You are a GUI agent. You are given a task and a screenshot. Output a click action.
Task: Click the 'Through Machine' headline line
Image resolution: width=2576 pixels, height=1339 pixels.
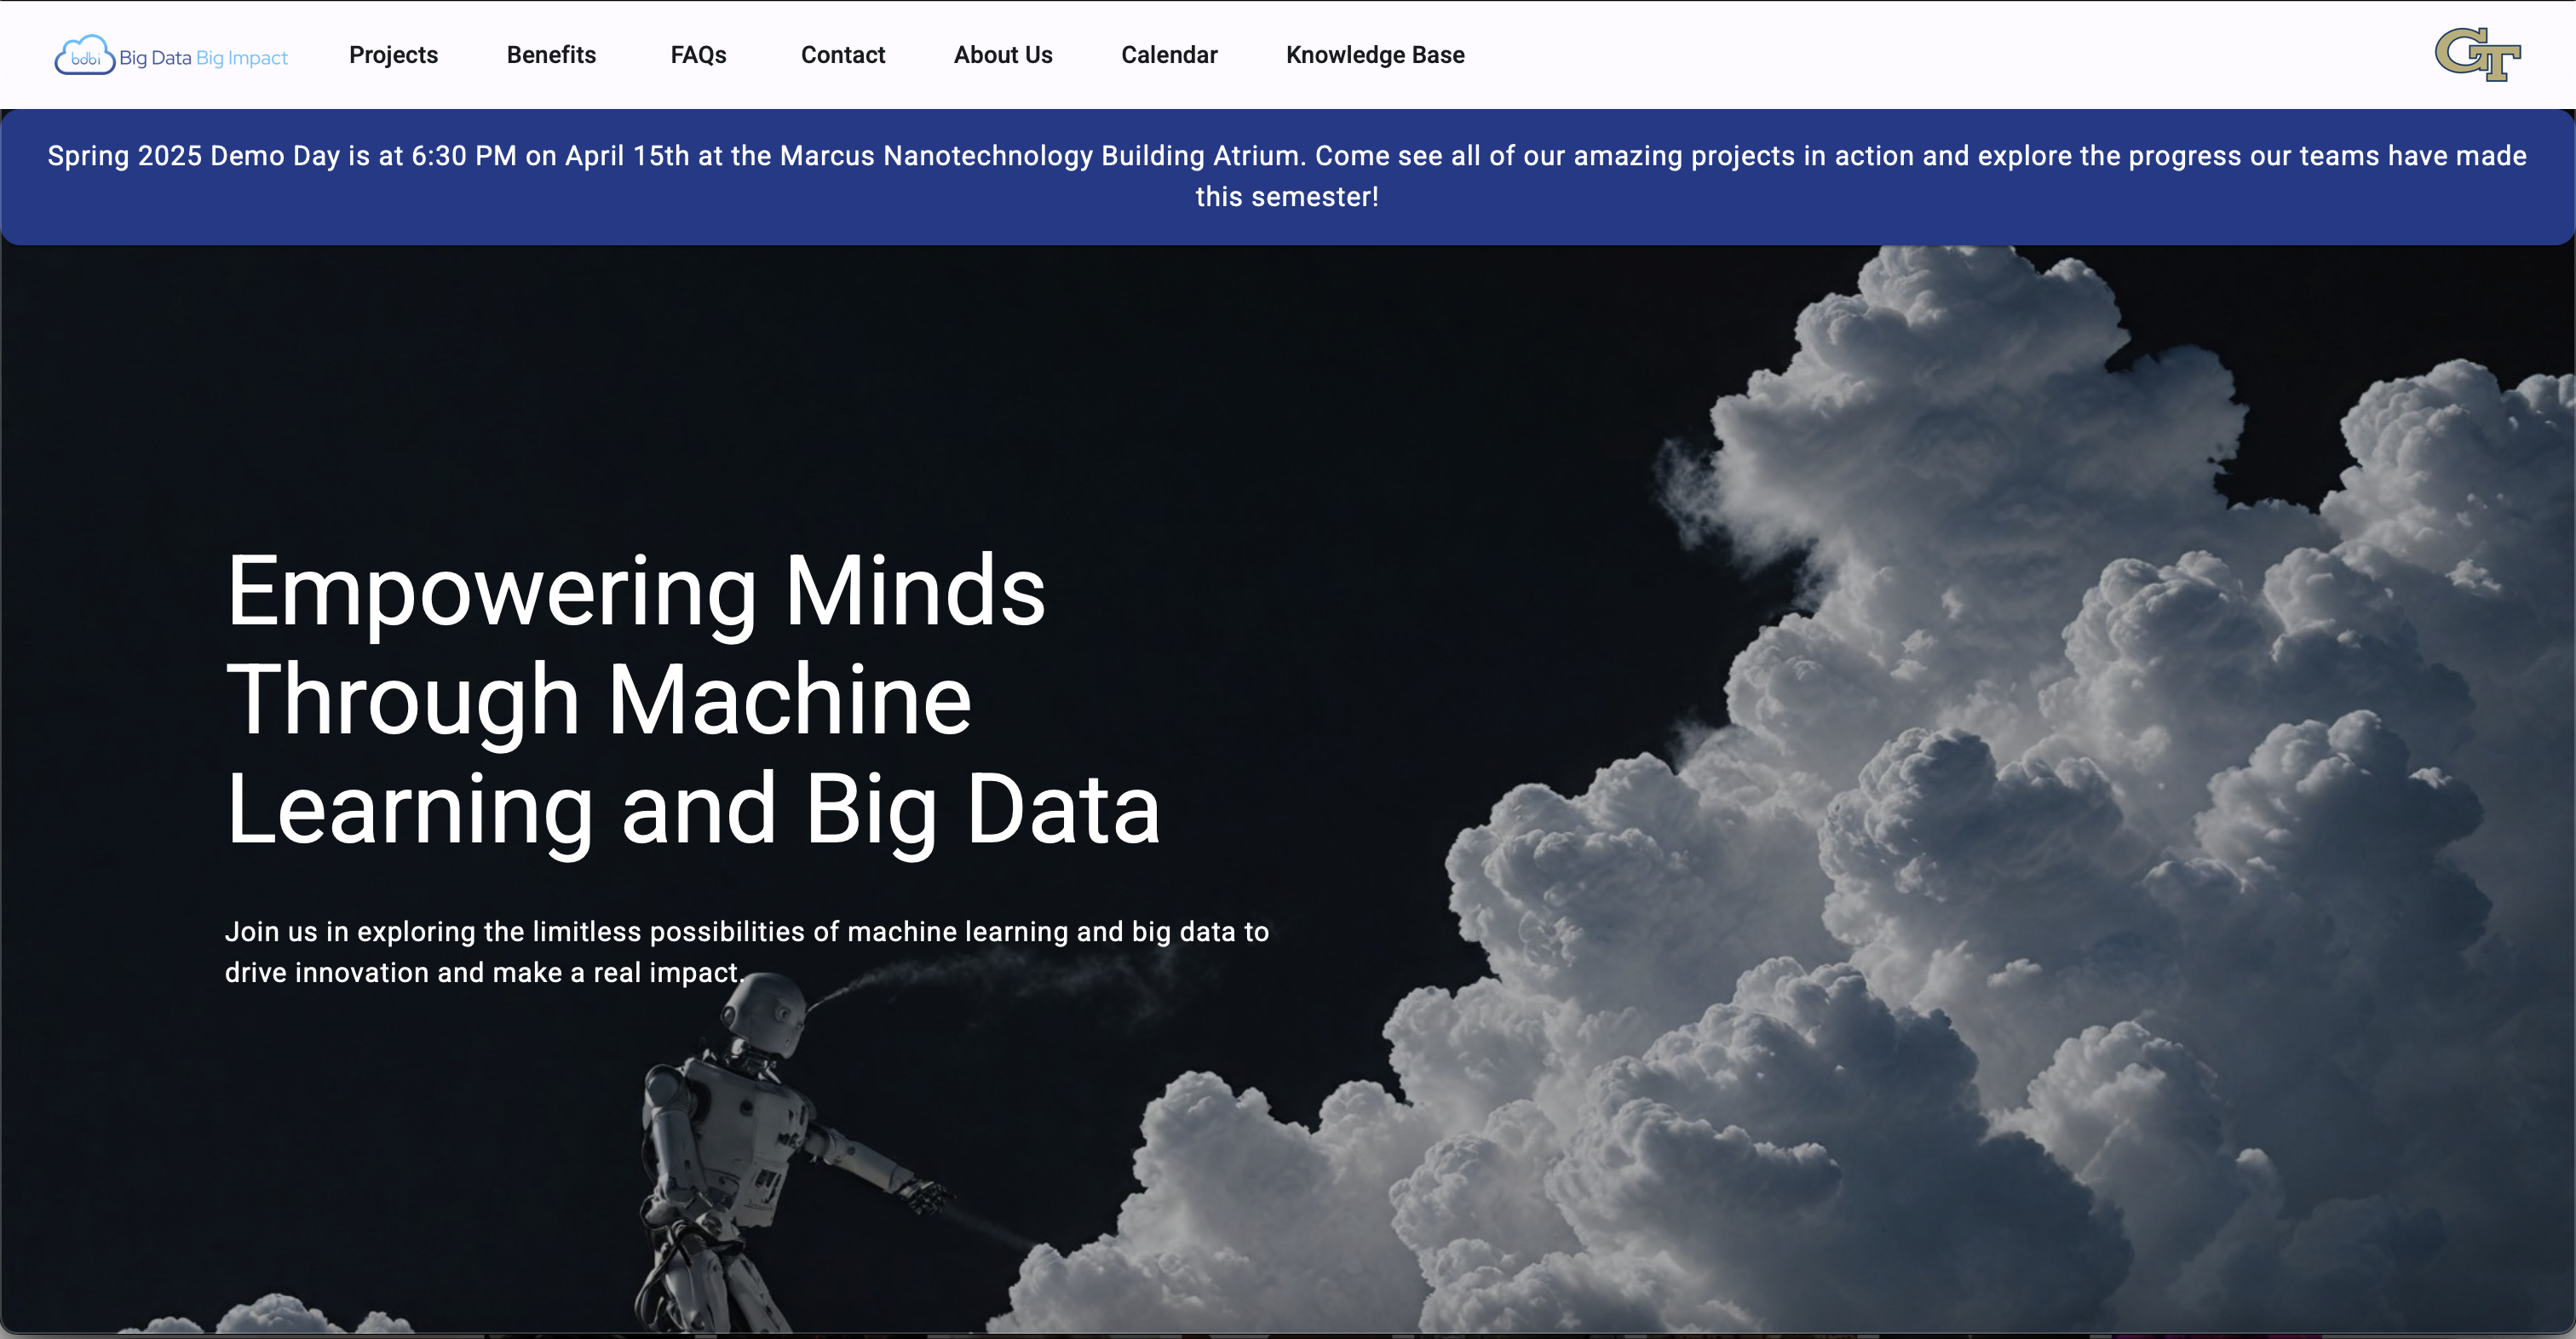point(598,701)
